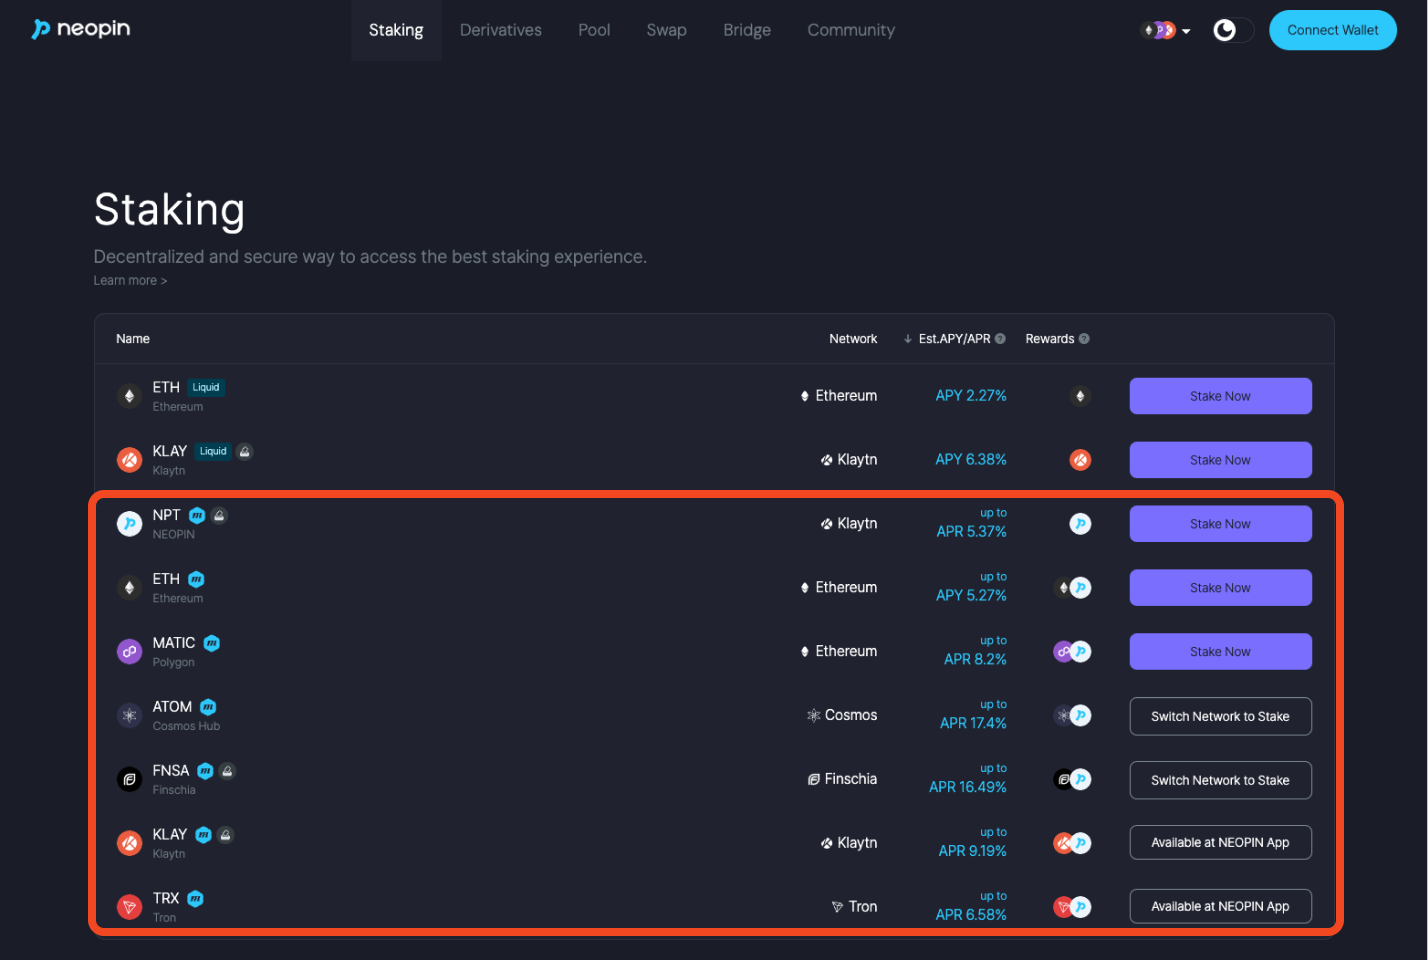Click the TRX Tron token icon
This screenshot has height=960, width=1428.
(x=129, y=907)
